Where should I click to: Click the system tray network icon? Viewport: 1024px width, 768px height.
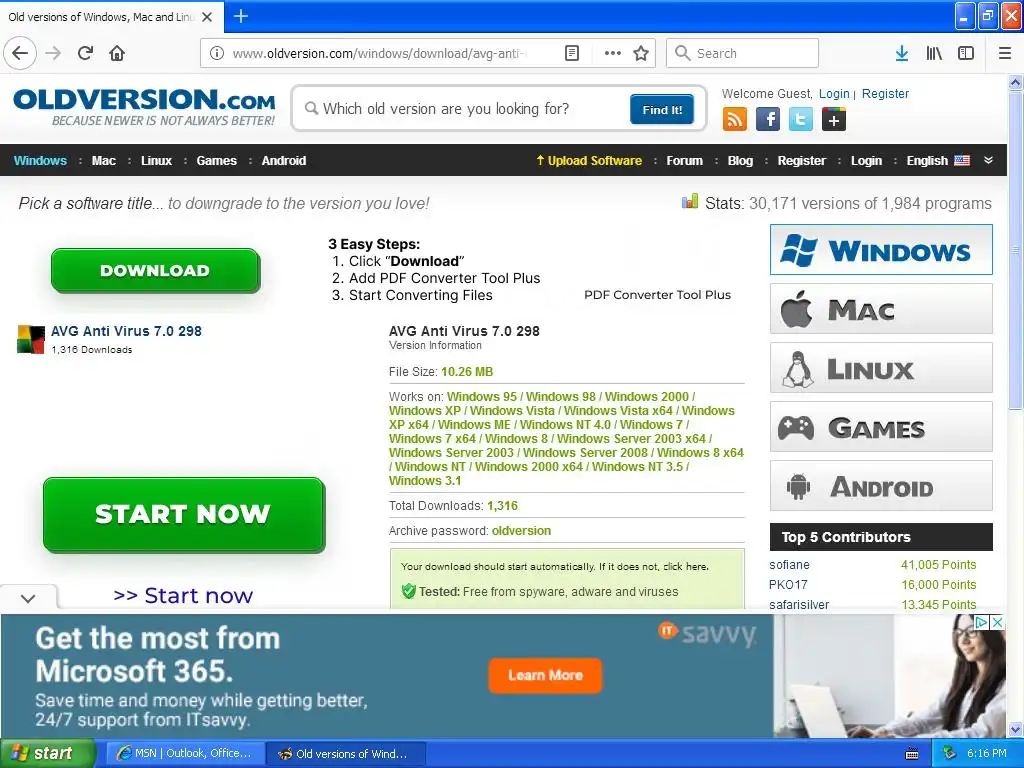click(x=949, y=754)
